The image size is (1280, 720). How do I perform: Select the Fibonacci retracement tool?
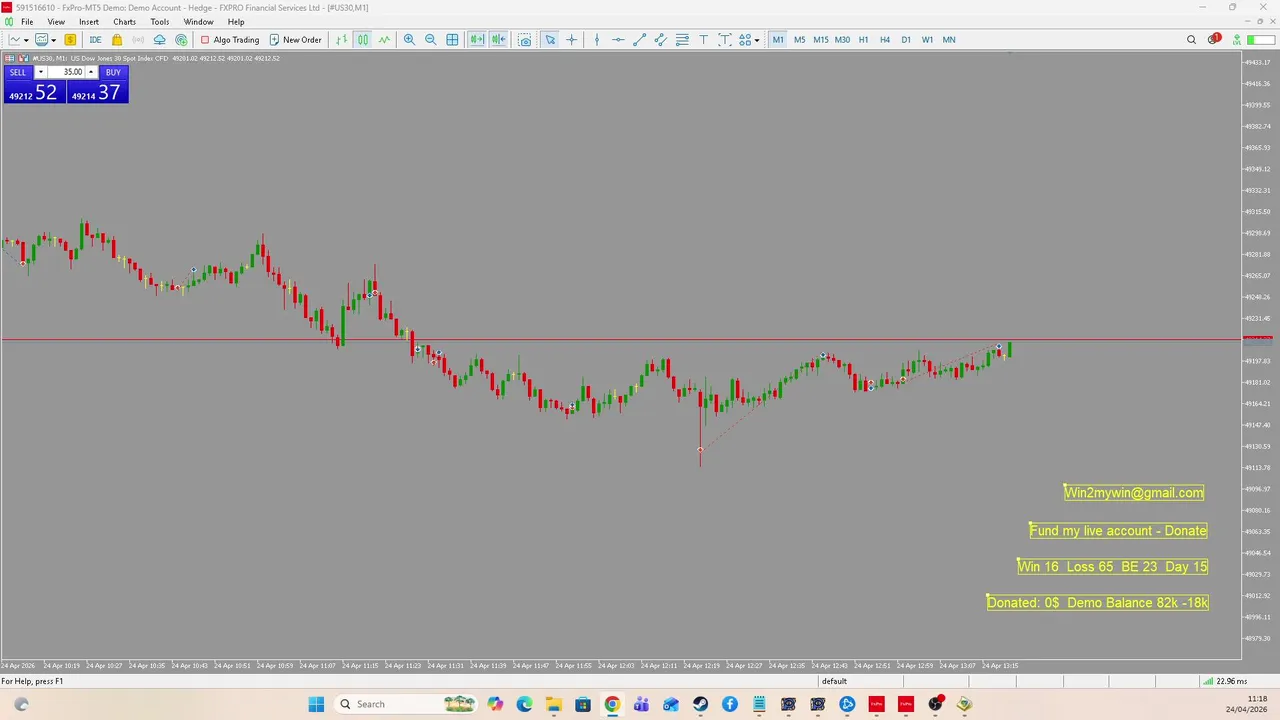pos(682,40)
